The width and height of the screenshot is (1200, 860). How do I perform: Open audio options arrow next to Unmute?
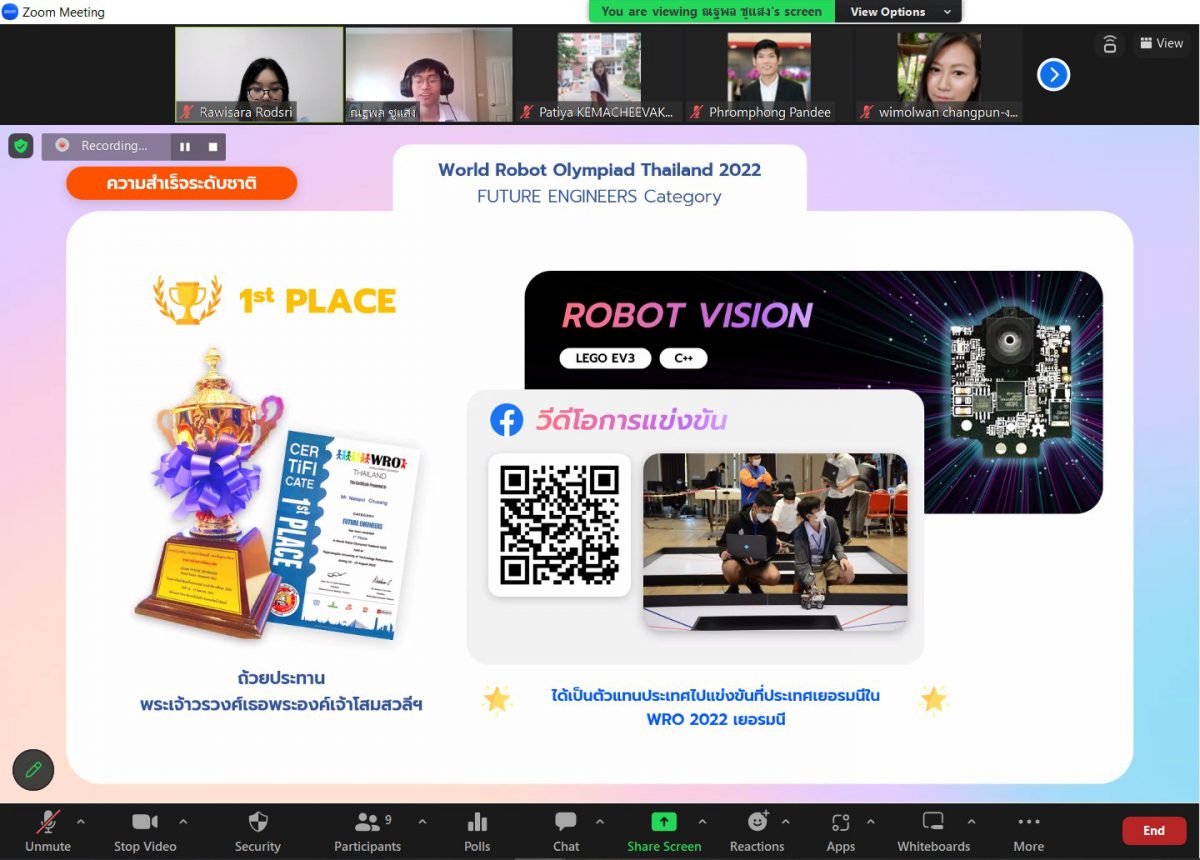(81, 822)
